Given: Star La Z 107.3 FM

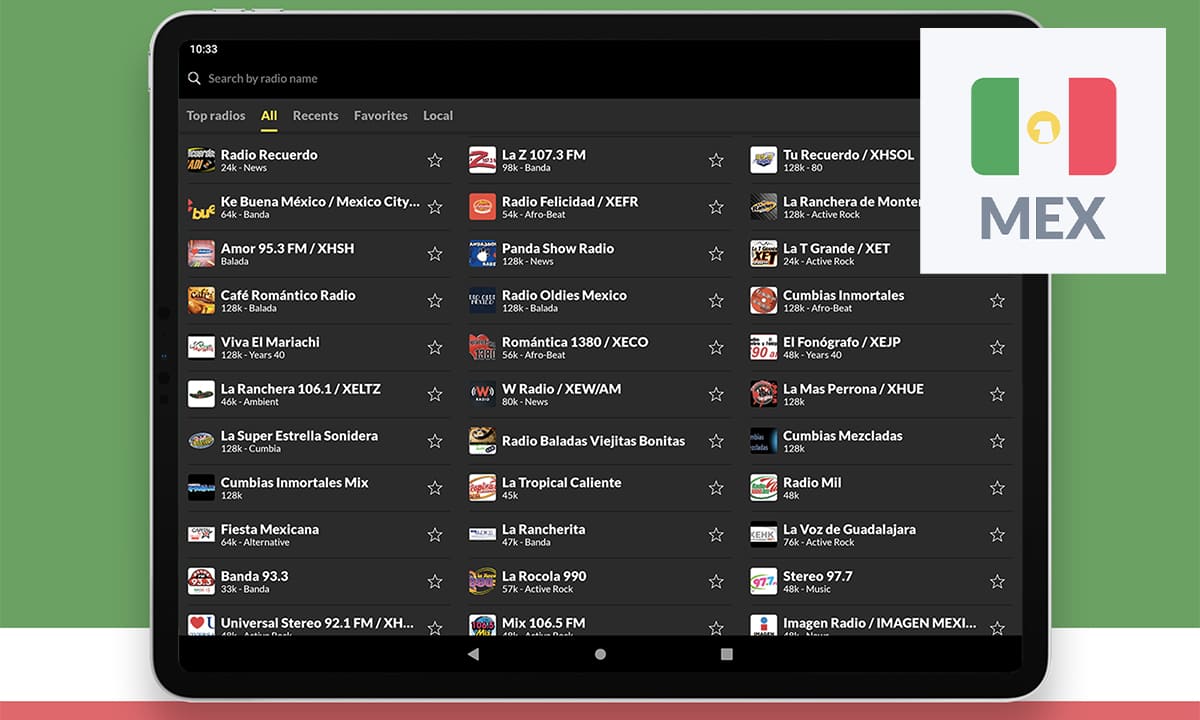Looking at the screenshot, I should coord(716,160).
